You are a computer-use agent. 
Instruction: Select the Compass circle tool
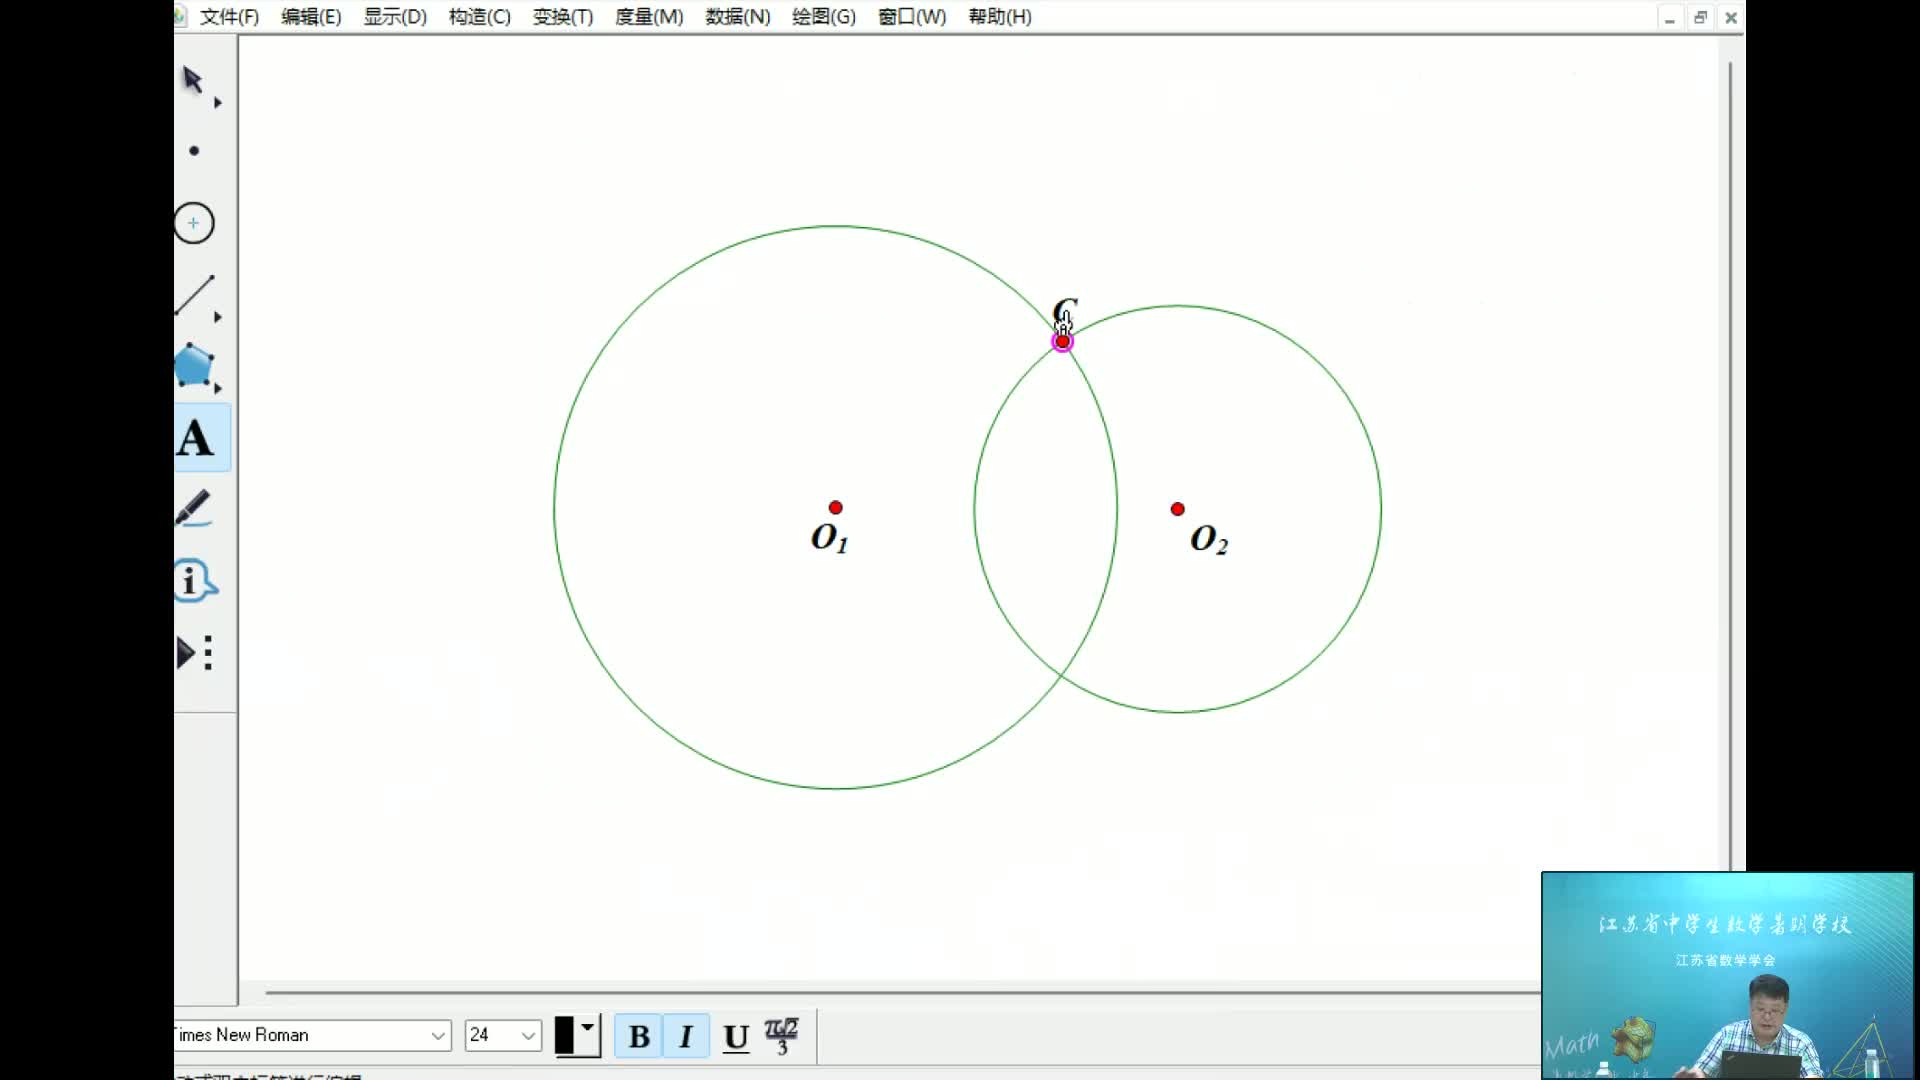coord(194,223)
